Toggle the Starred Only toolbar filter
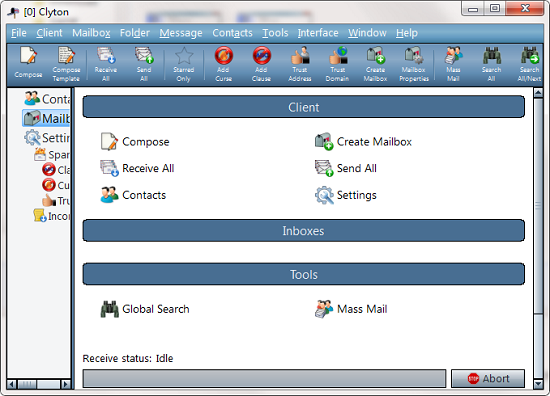Screen dimensions: 550x396 click(183, 64)
